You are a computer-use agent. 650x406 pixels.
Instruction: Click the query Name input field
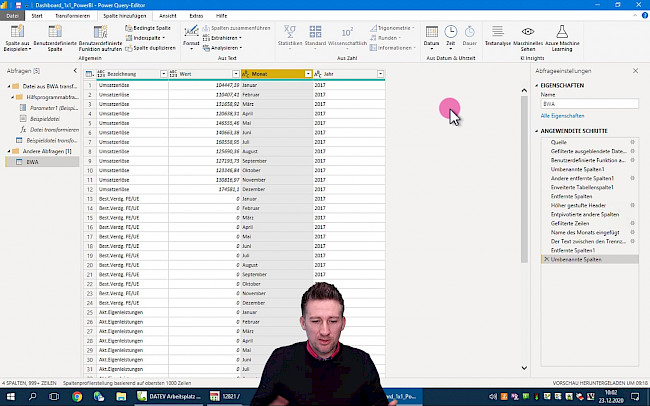pos(589,103)
